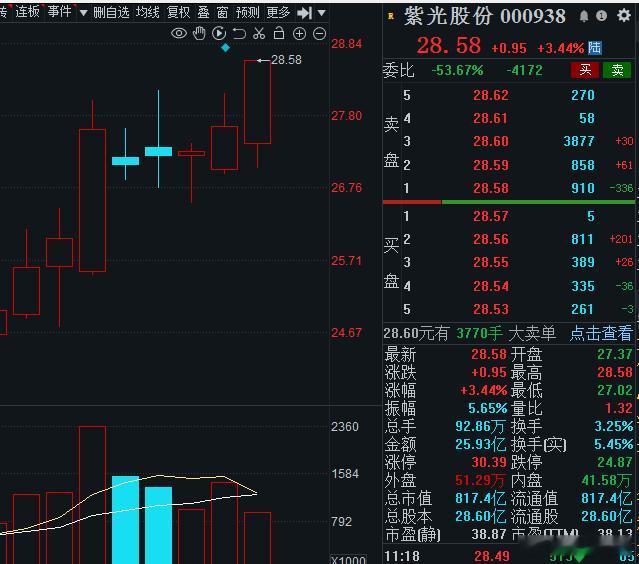Click the 叠 overlay button
Viewport: 639px width, 564px height.
[204, 13]
